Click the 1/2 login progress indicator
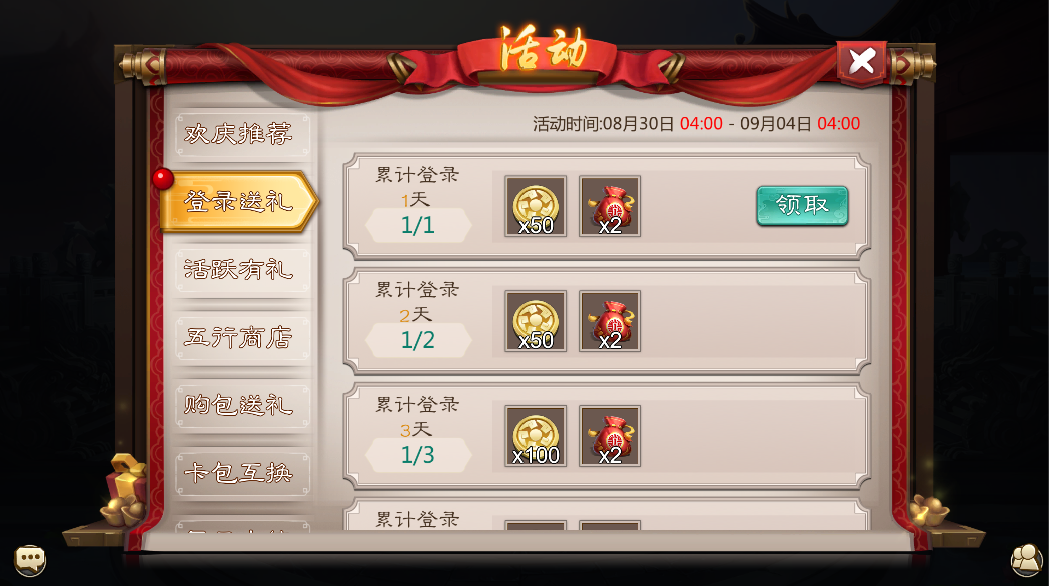Screen dimensions: 1049x586 point(418,340)
